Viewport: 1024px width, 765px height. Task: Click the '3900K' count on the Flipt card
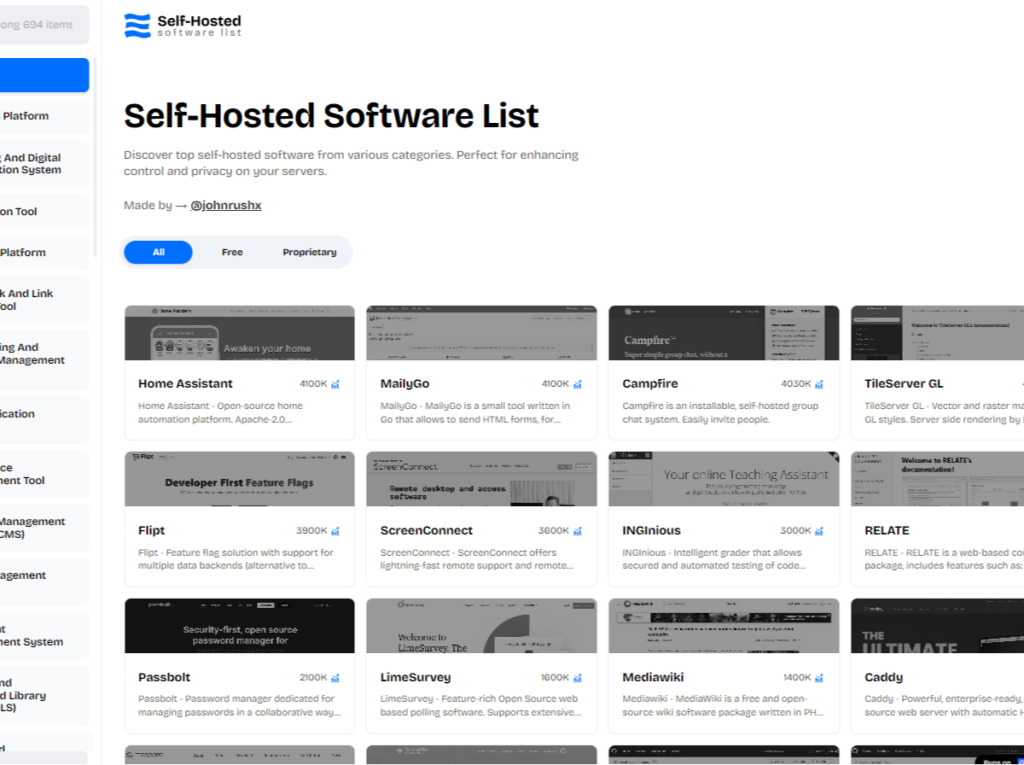(x=312, y=531)
